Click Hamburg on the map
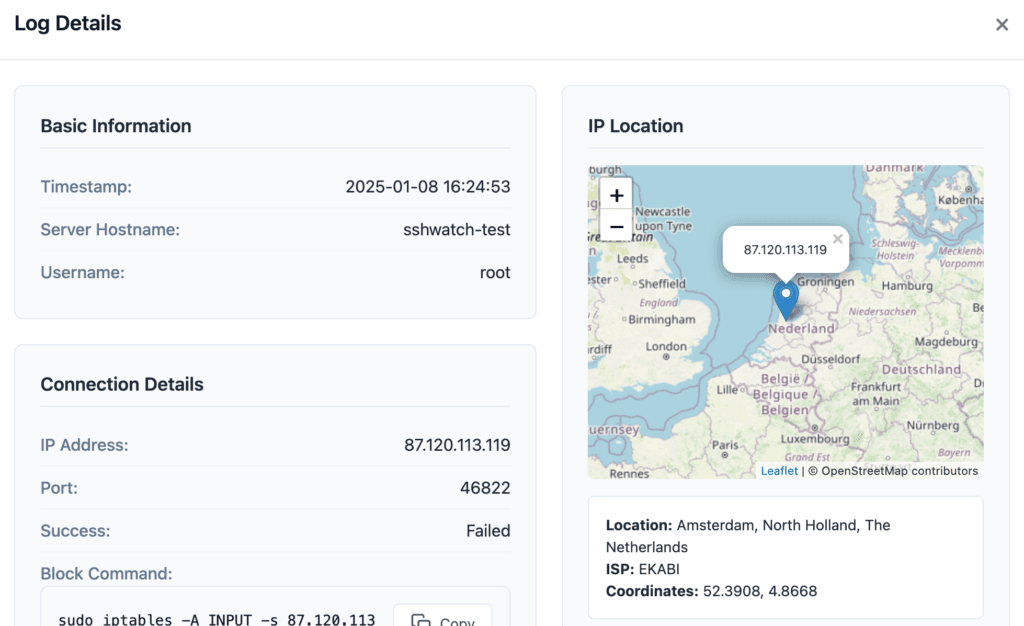 click(907, 287)
